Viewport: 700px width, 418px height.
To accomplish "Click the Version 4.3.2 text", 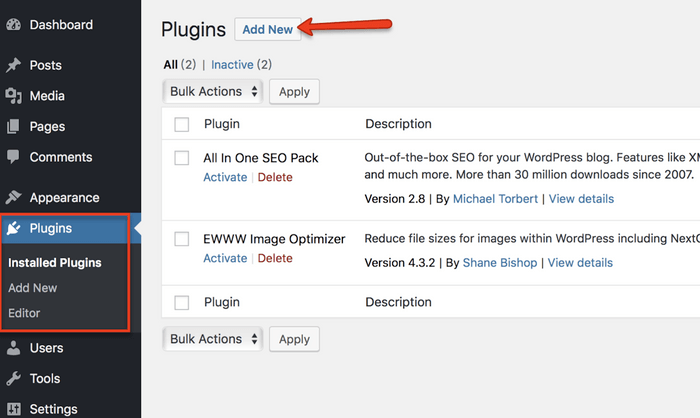I will pyautogui.click(x=400, y=263).
